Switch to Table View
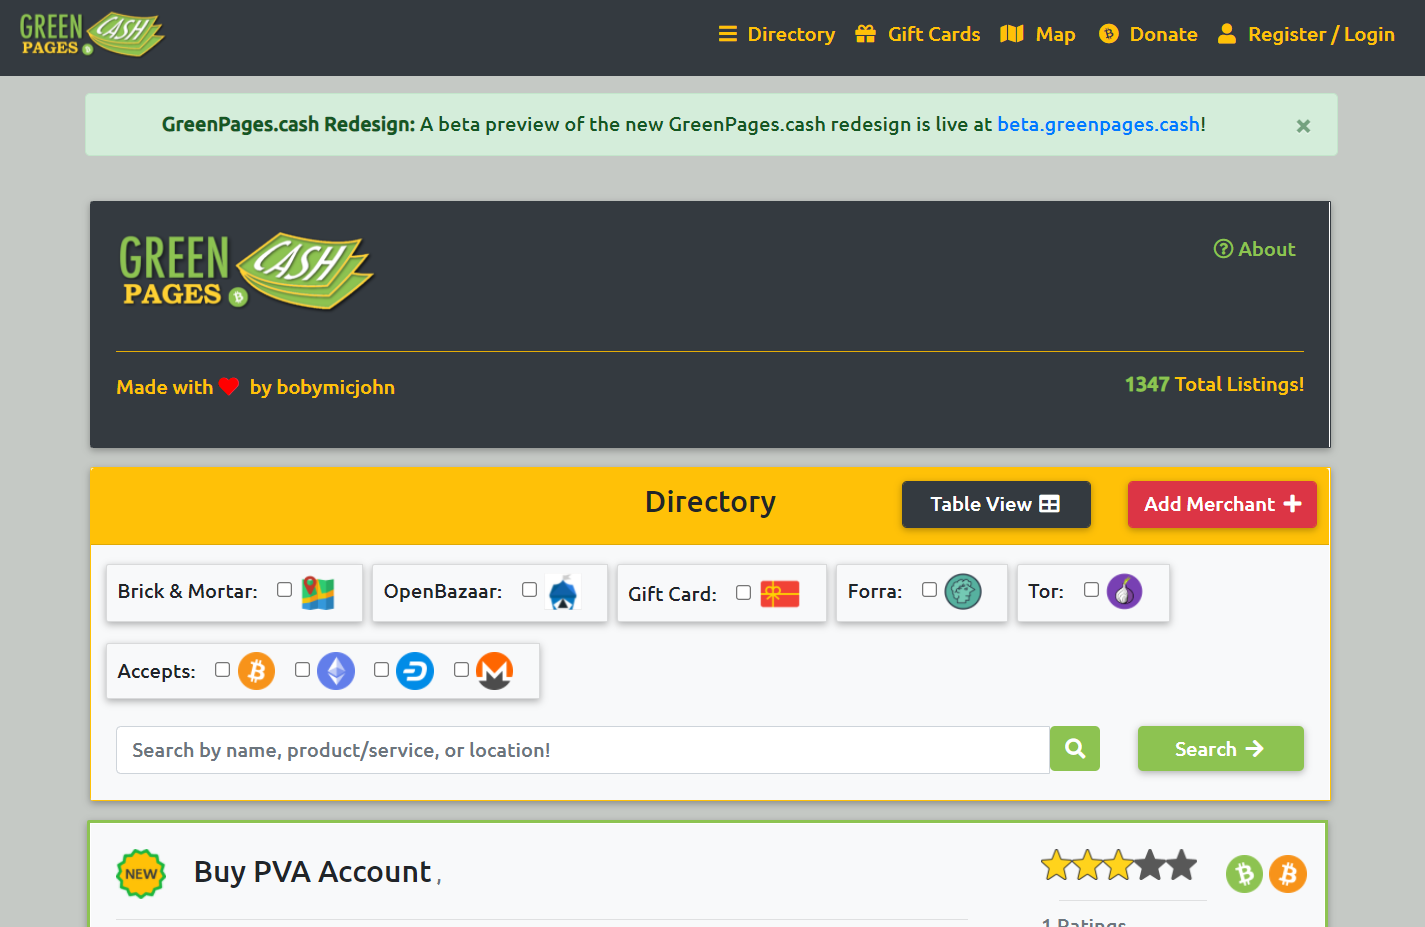This screenshot has height=927, width=1425. 996,504
